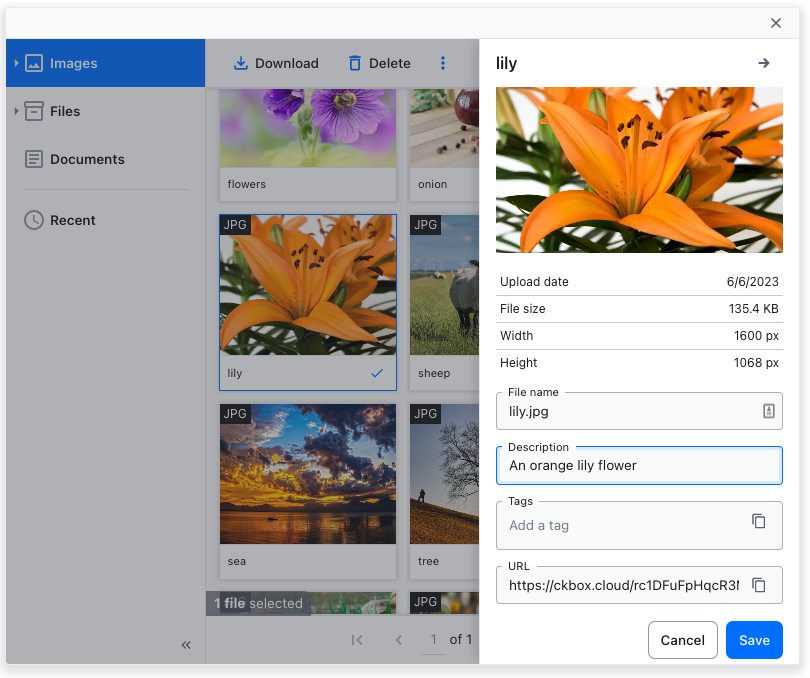The height and width of the screenshot is (678, 810).
Task: Click the Delete icon to remove the file
Action: coord(354,63)
